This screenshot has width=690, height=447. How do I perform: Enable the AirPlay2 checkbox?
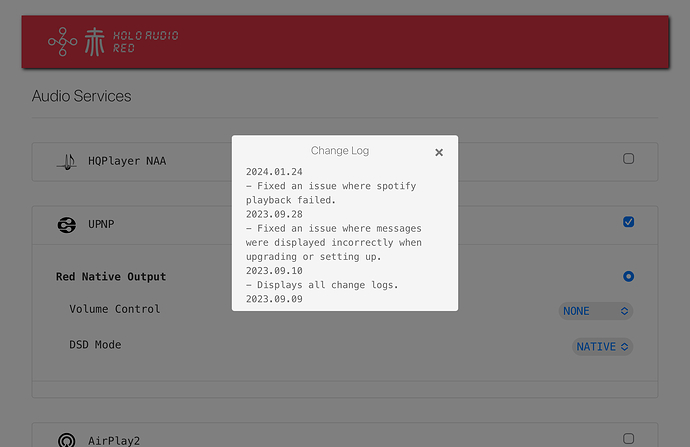point(628,438)
